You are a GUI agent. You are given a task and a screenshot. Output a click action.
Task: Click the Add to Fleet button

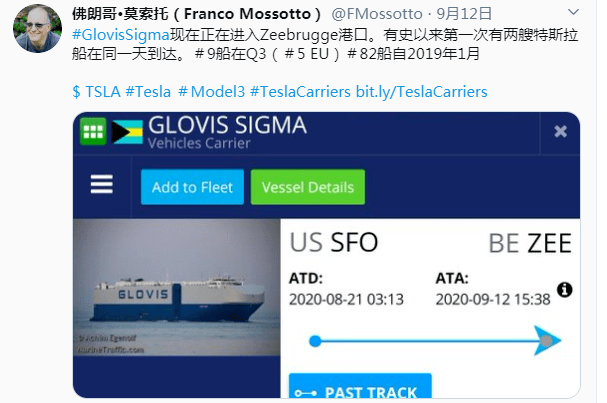click(192, 187)
